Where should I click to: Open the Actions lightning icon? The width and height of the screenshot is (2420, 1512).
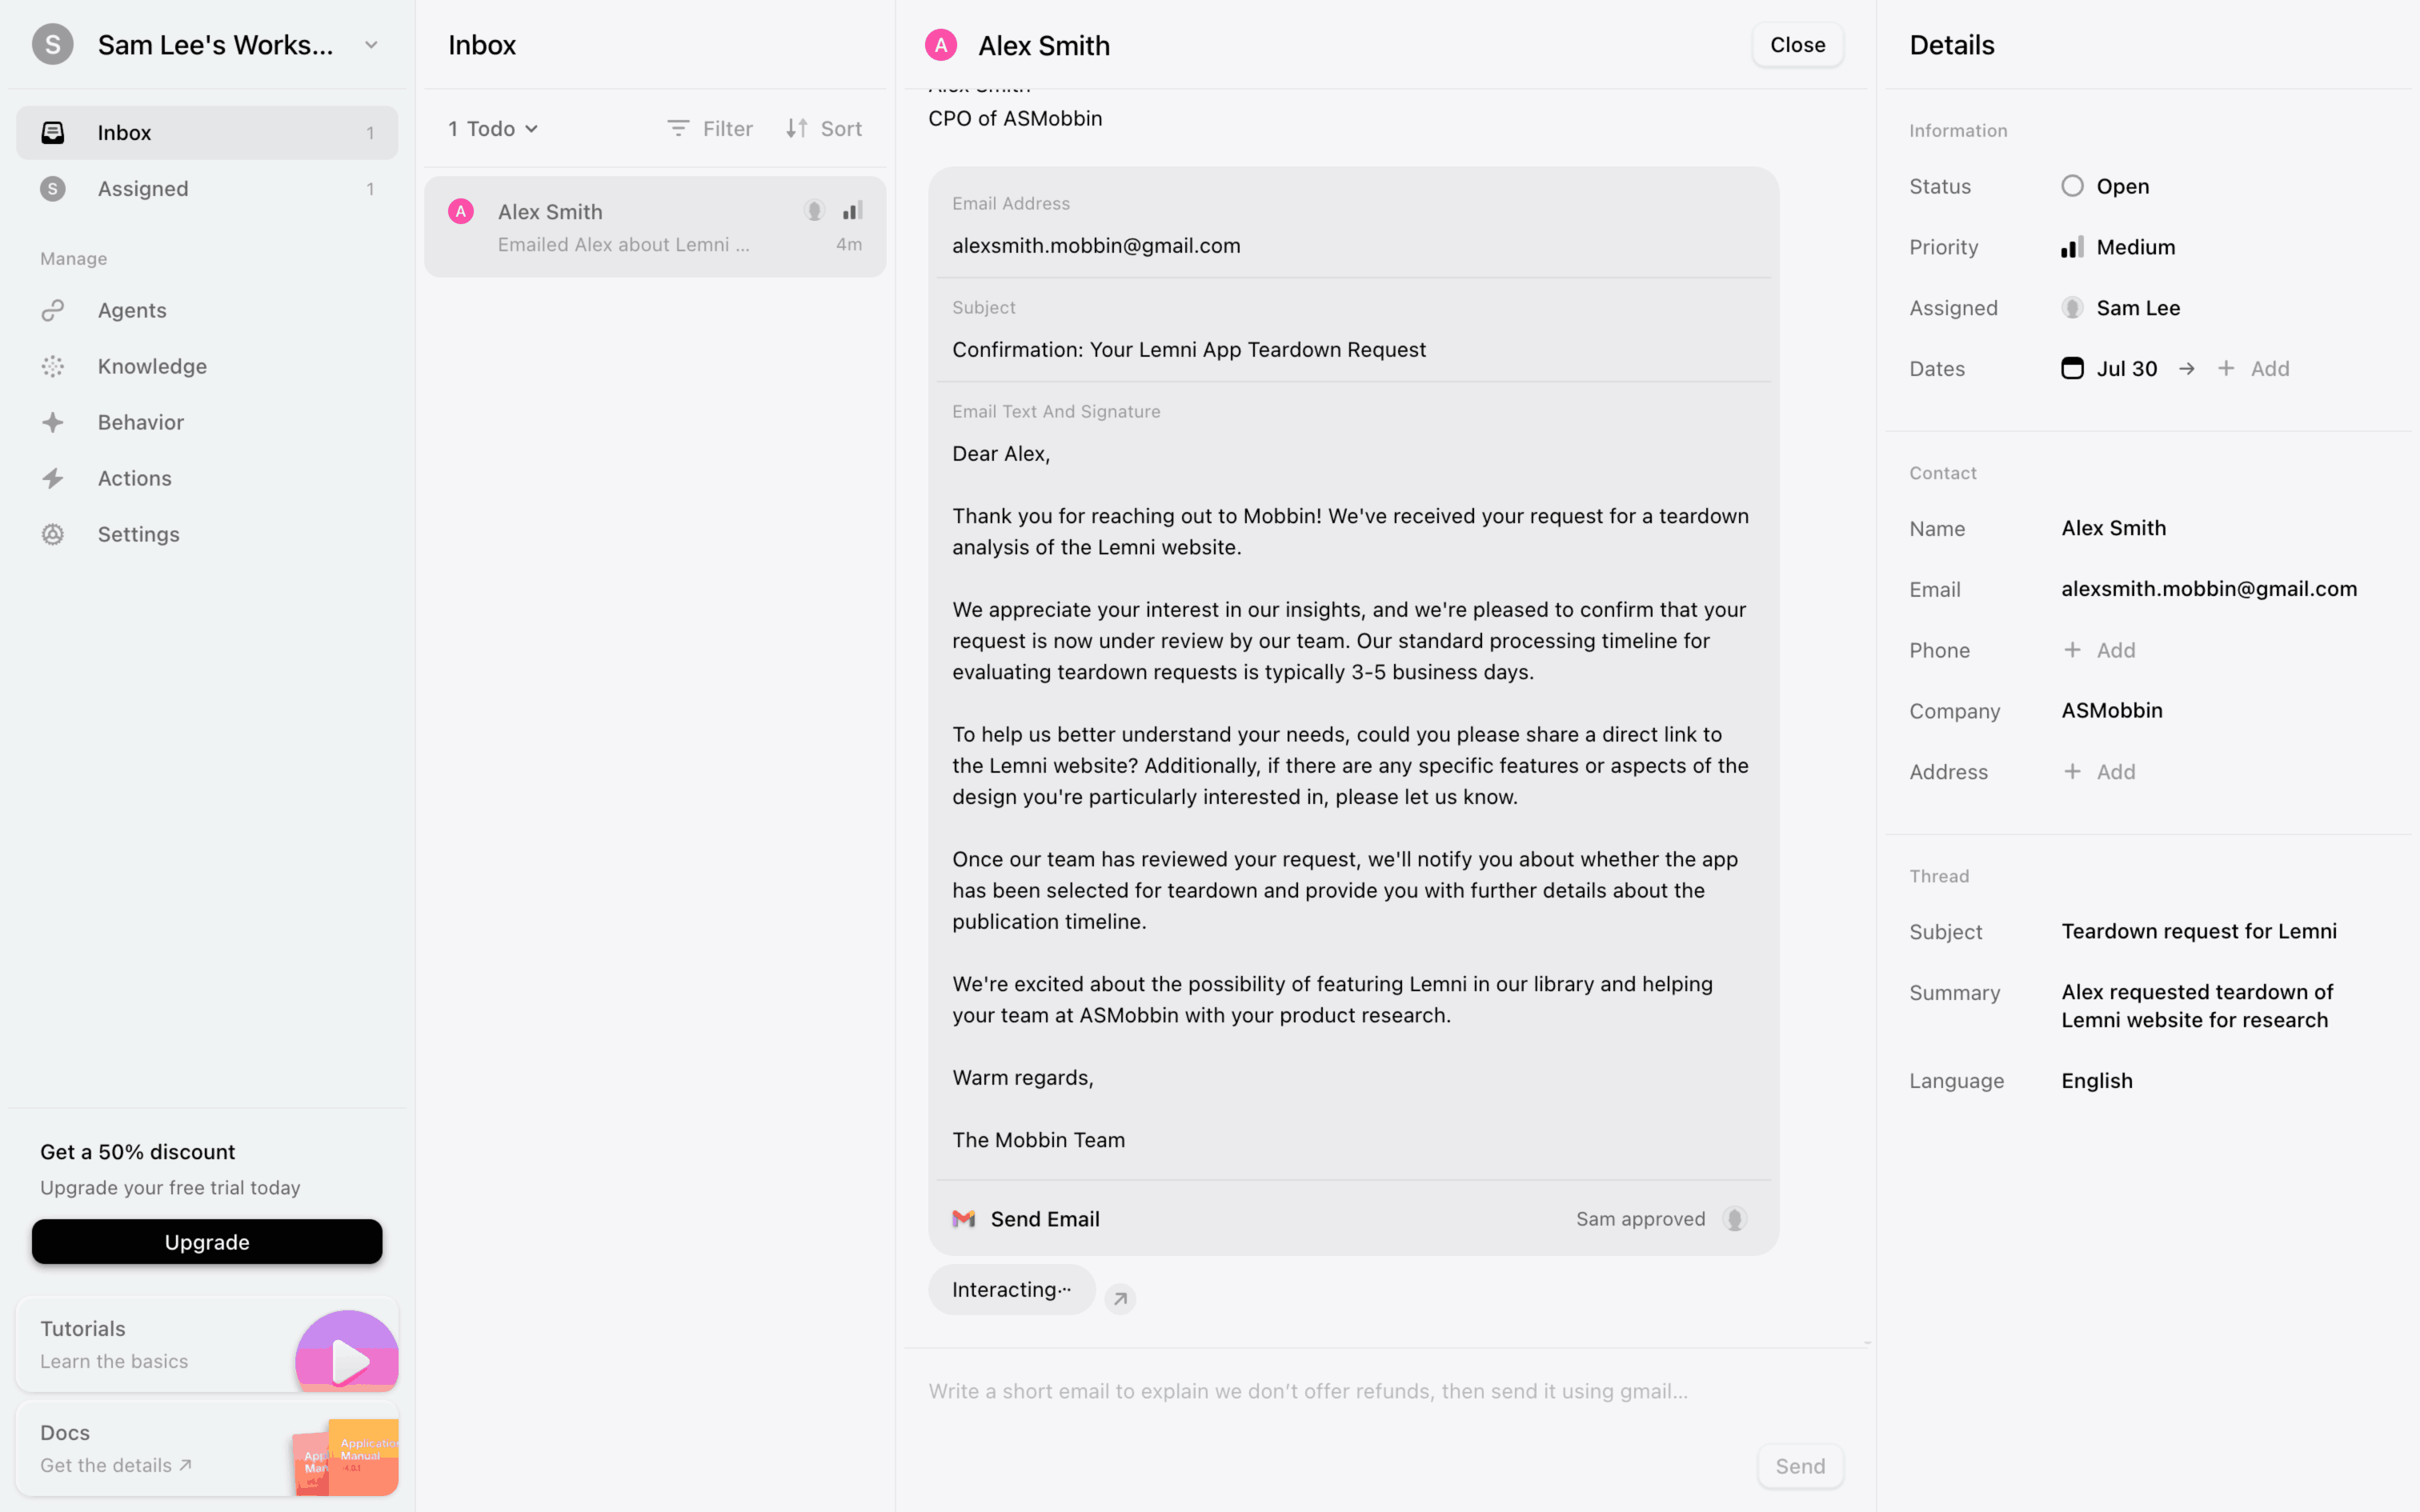(53, 478)
